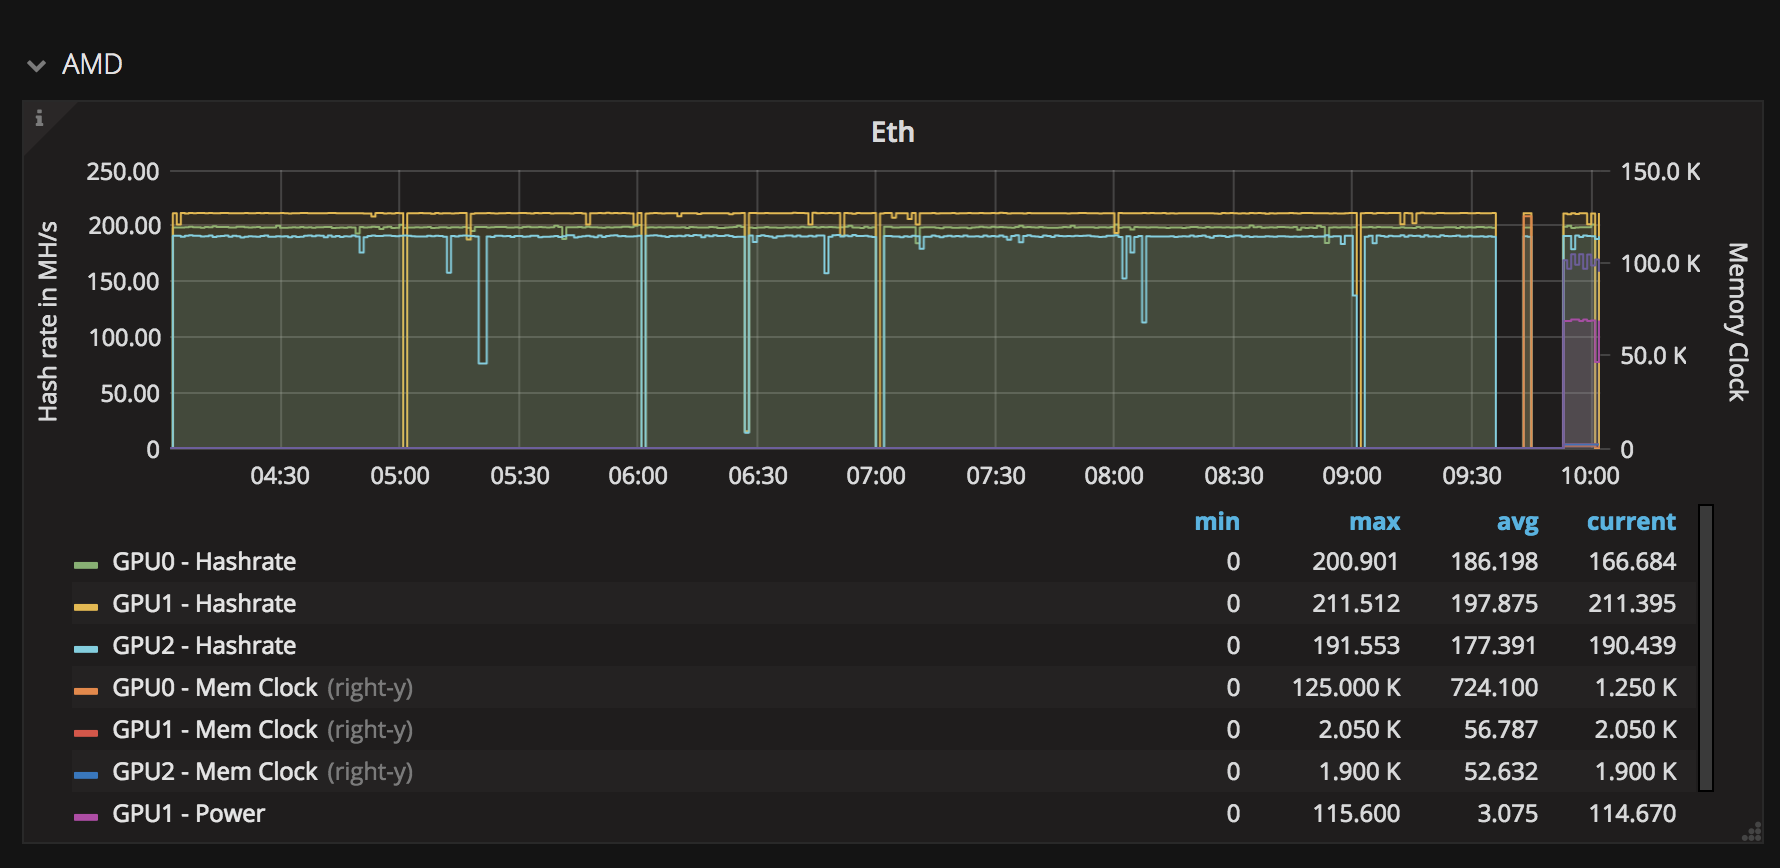Open GPU0 Hashrate green color swatch
The image size is (1780, 868).
coord(86,565)
